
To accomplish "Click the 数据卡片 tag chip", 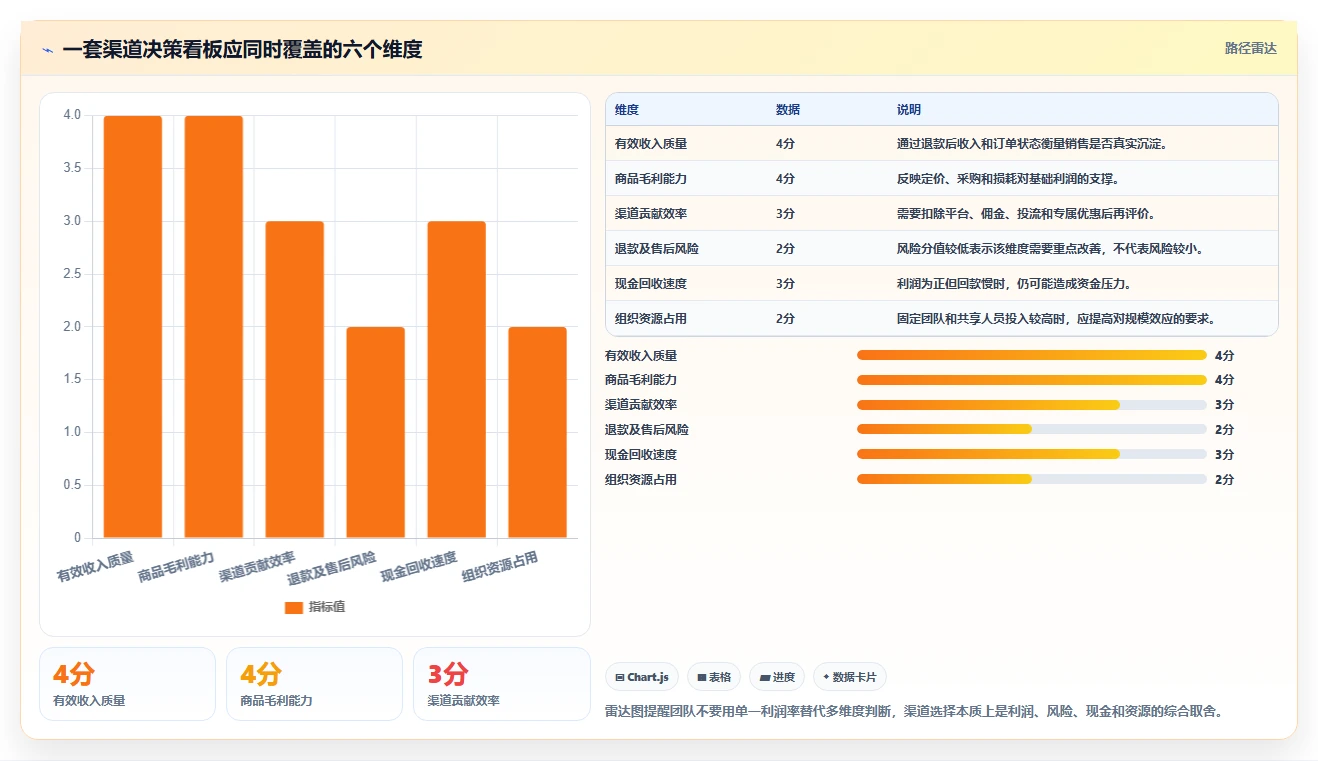I will pos(850,677).
